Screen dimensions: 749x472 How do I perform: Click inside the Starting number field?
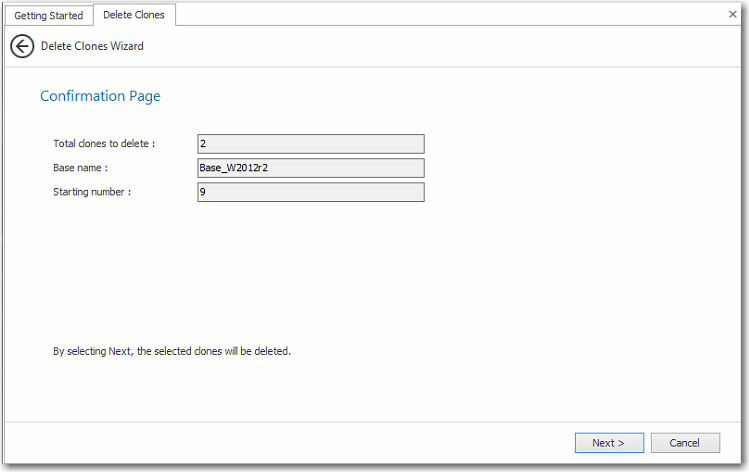click(x=311, y=192)
